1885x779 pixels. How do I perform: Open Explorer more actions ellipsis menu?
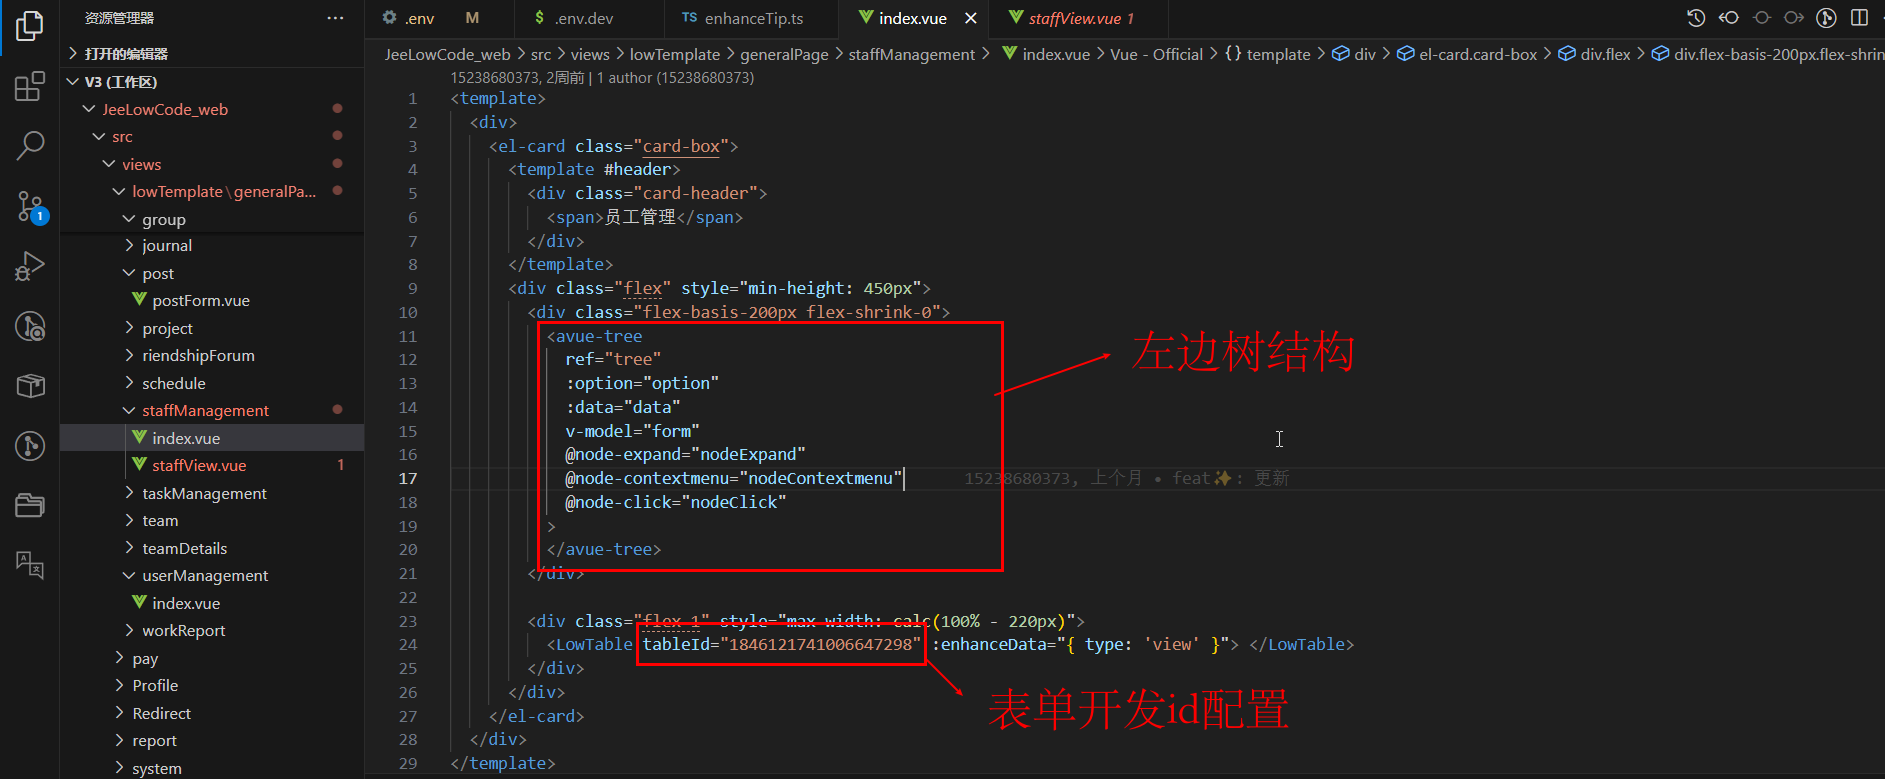pos(335,18)
